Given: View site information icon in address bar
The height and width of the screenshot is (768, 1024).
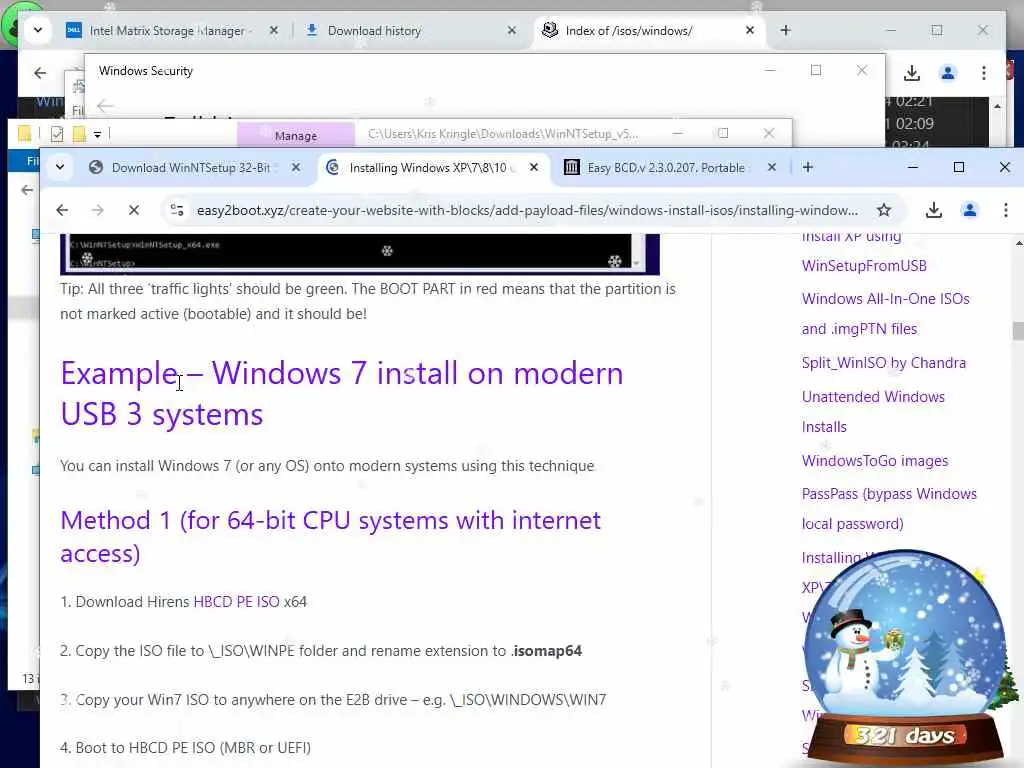Looking at the screenshot, I should [x=177, y=210].
